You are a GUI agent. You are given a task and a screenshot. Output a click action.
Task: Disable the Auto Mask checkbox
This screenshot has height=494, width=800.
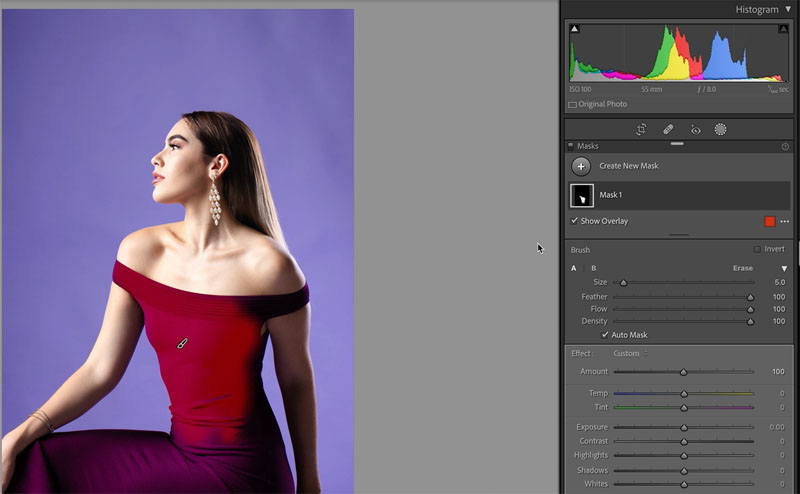605,335
